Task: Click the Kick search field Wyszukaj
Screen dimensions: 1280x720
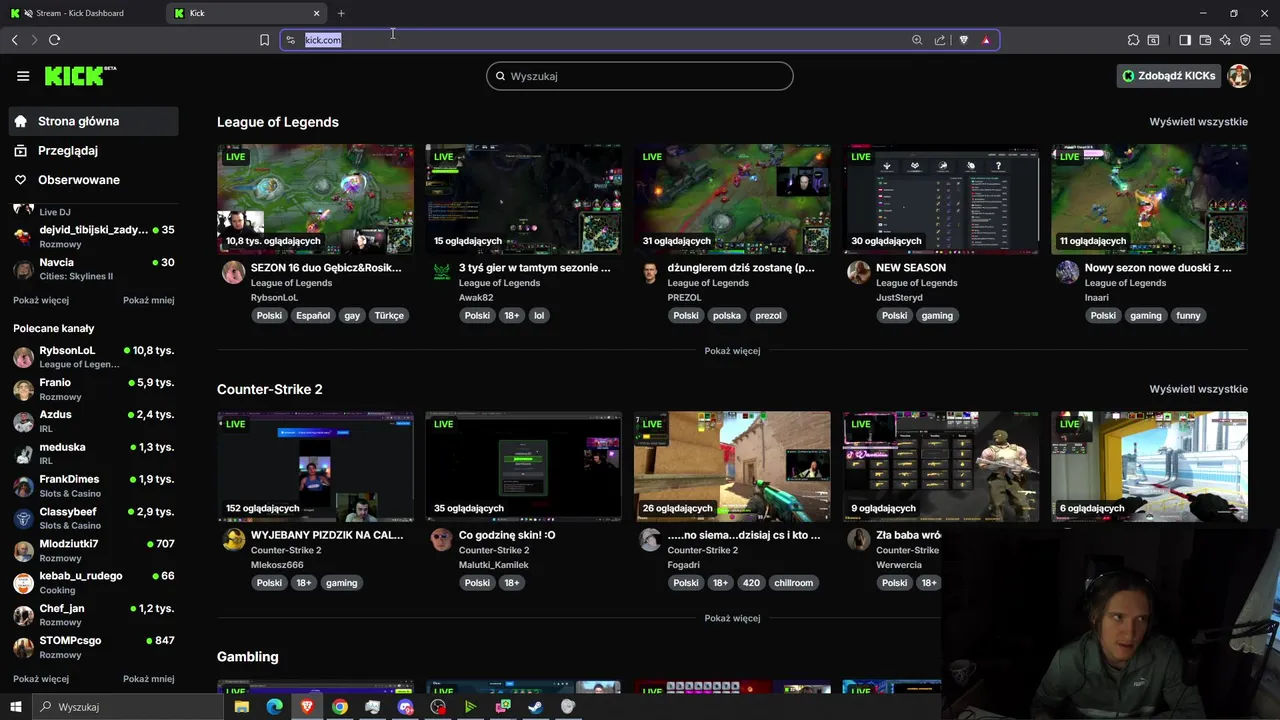Action: [x=640, y=76]
